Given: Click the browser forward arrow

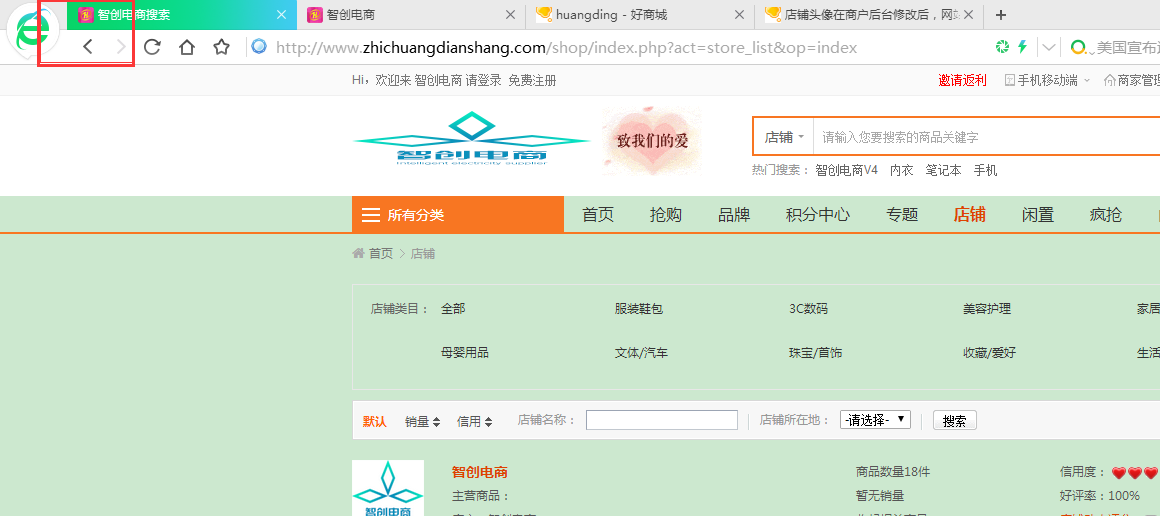Looking at the screenshot, I should pos(121,47).
